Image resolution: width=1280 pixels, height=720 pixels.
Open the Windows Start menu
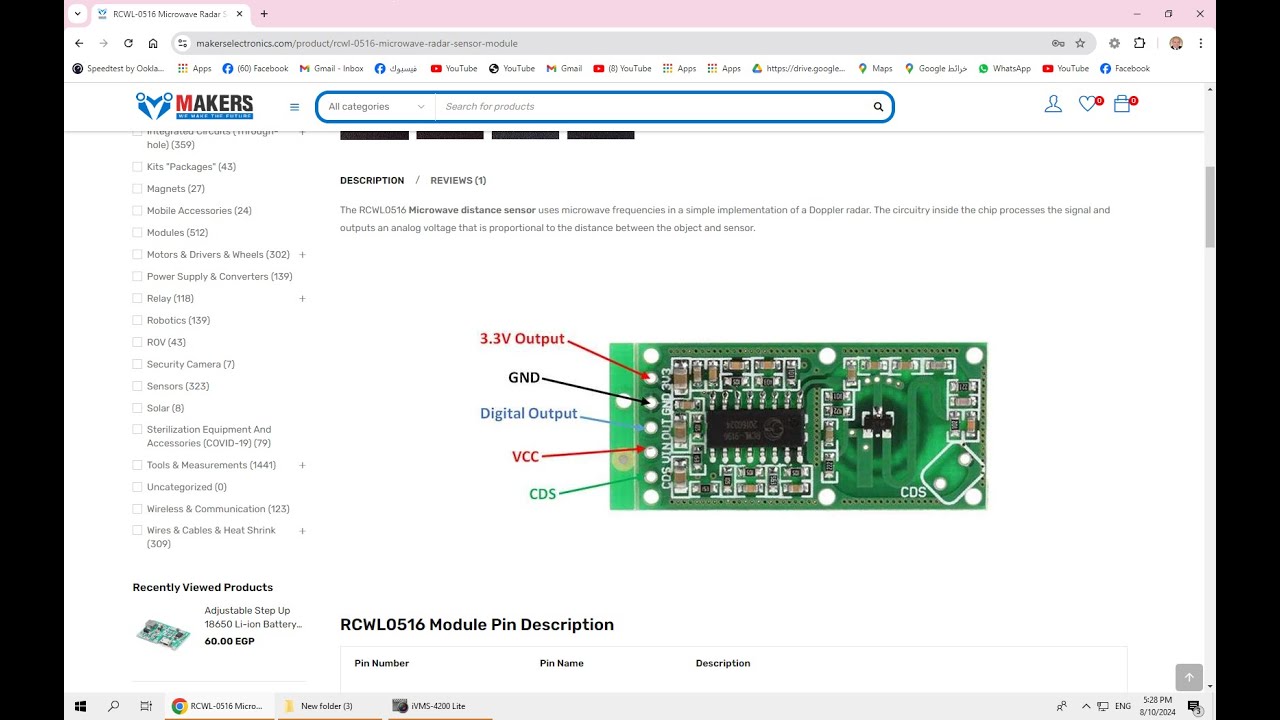pos(81,706)
